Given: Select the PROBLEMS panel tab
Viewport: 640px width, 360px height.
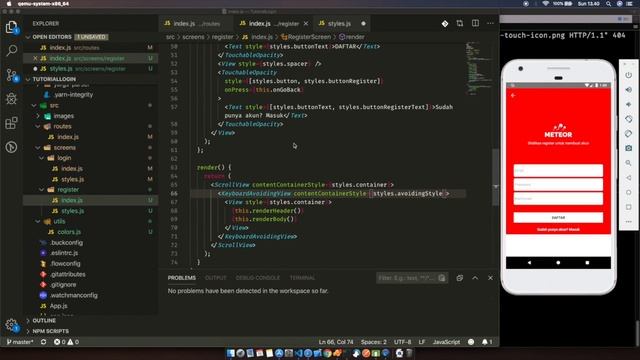Looking at the screenshot, I should (x=182, y=278).
